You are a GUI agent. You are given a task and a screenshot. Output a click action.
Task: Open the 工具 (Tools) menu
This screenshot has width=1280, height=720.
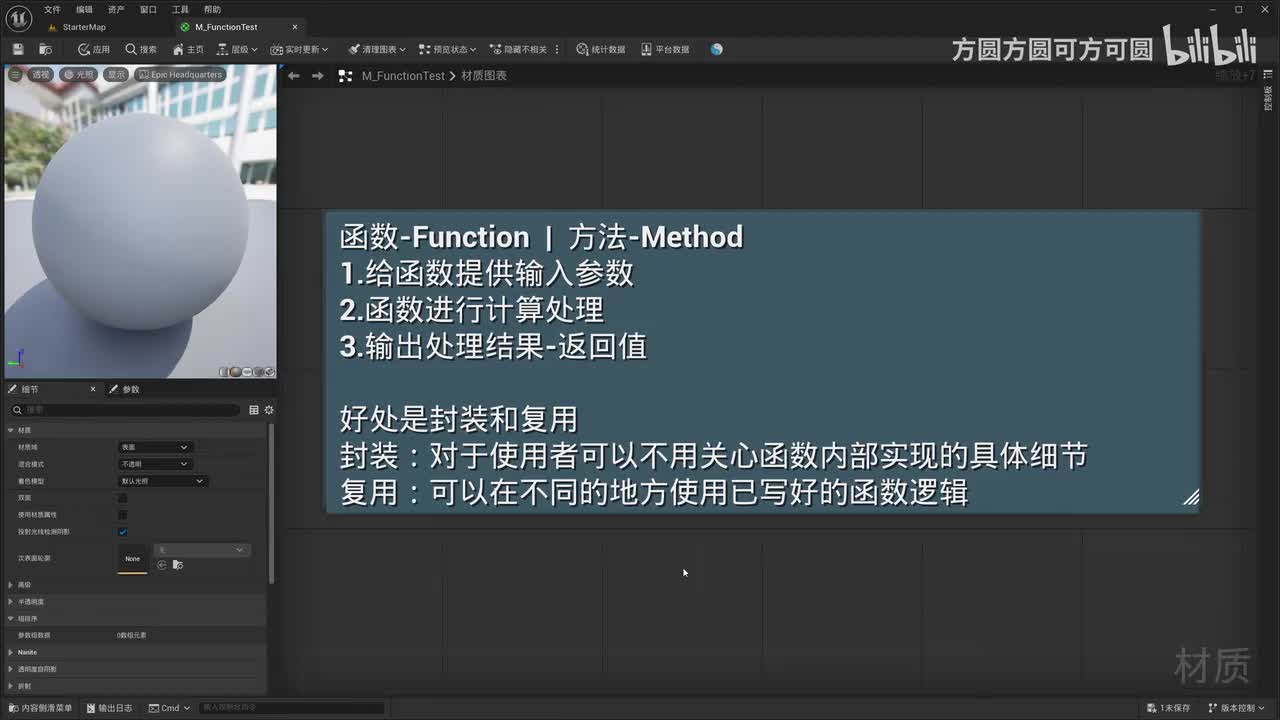(x=180, y=9)
